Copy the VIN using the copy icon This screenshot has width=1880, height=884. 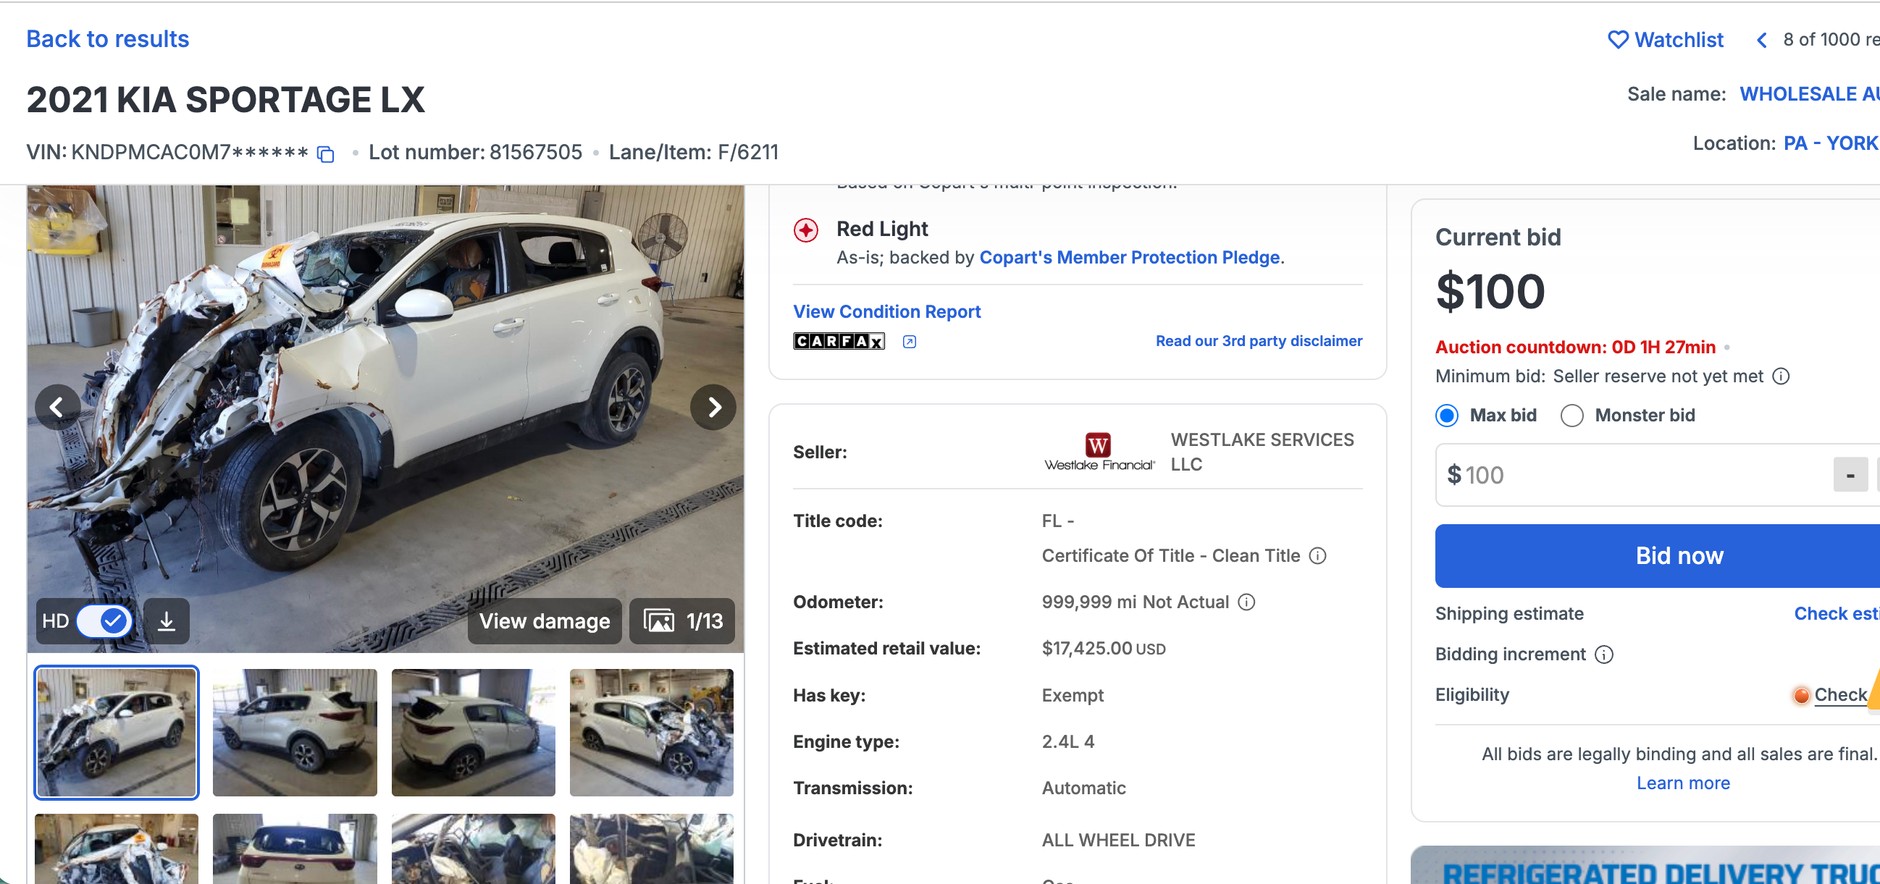[325, 154]
